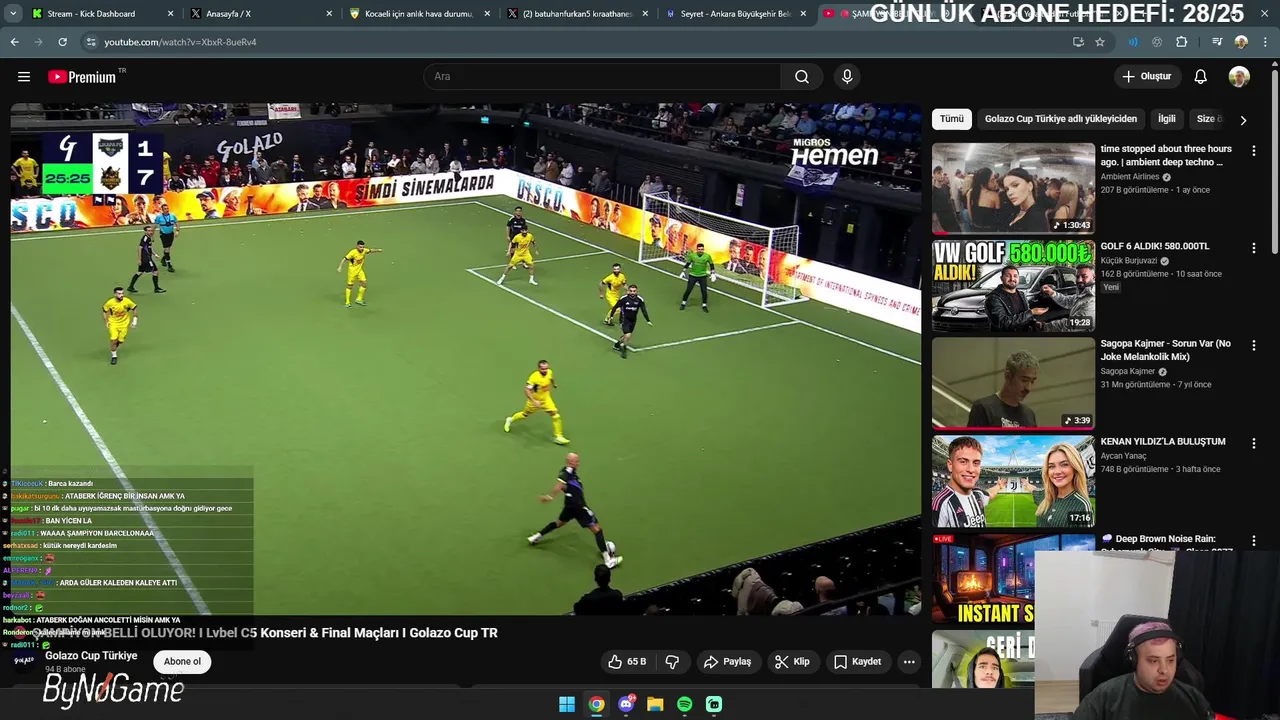Click the Paylaş share button
1280x720 pixels.
coord(727,662)
